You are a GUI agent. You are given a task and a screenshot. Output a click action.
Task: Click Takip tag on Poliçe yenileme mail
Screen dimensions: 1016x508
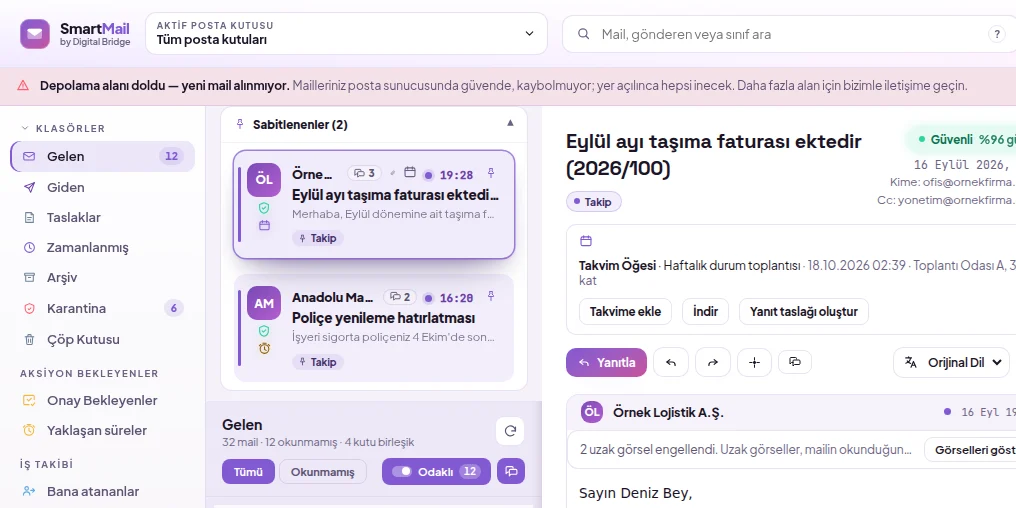[318, 362]
